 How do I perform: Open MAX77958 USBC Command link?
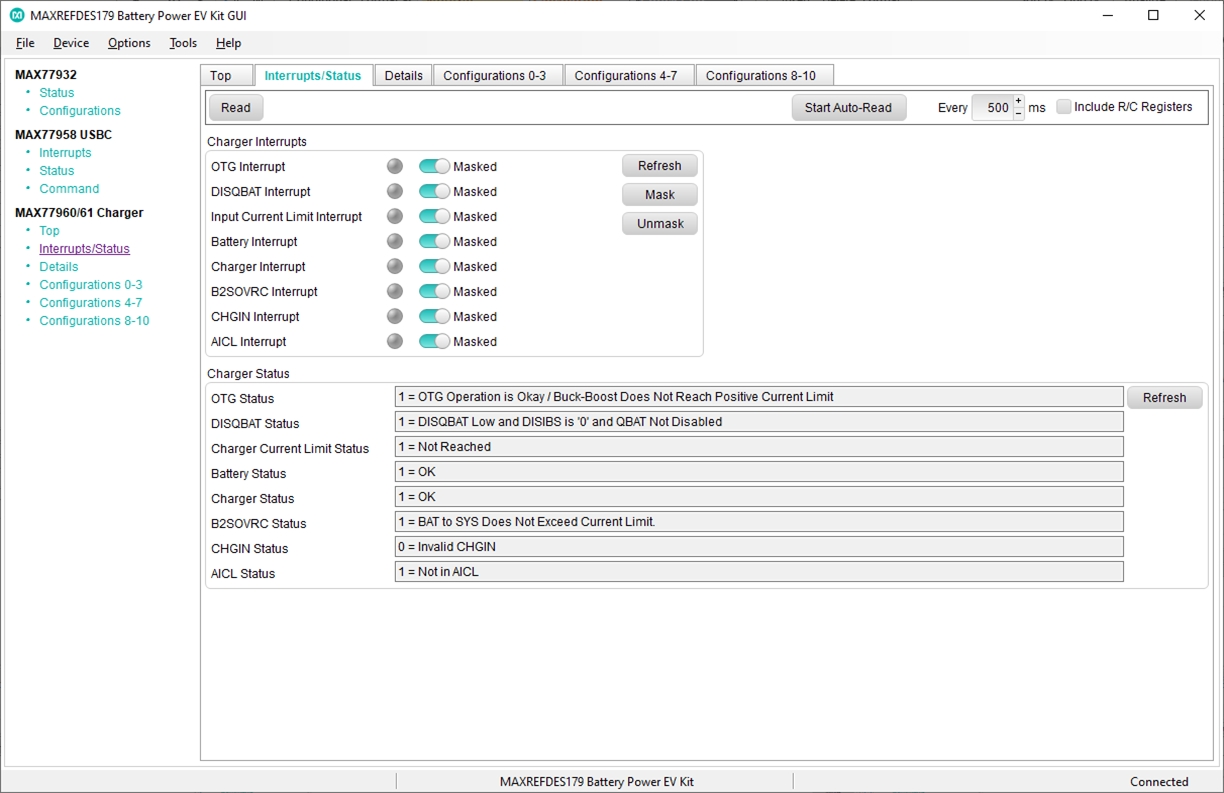tap(69, 189)
